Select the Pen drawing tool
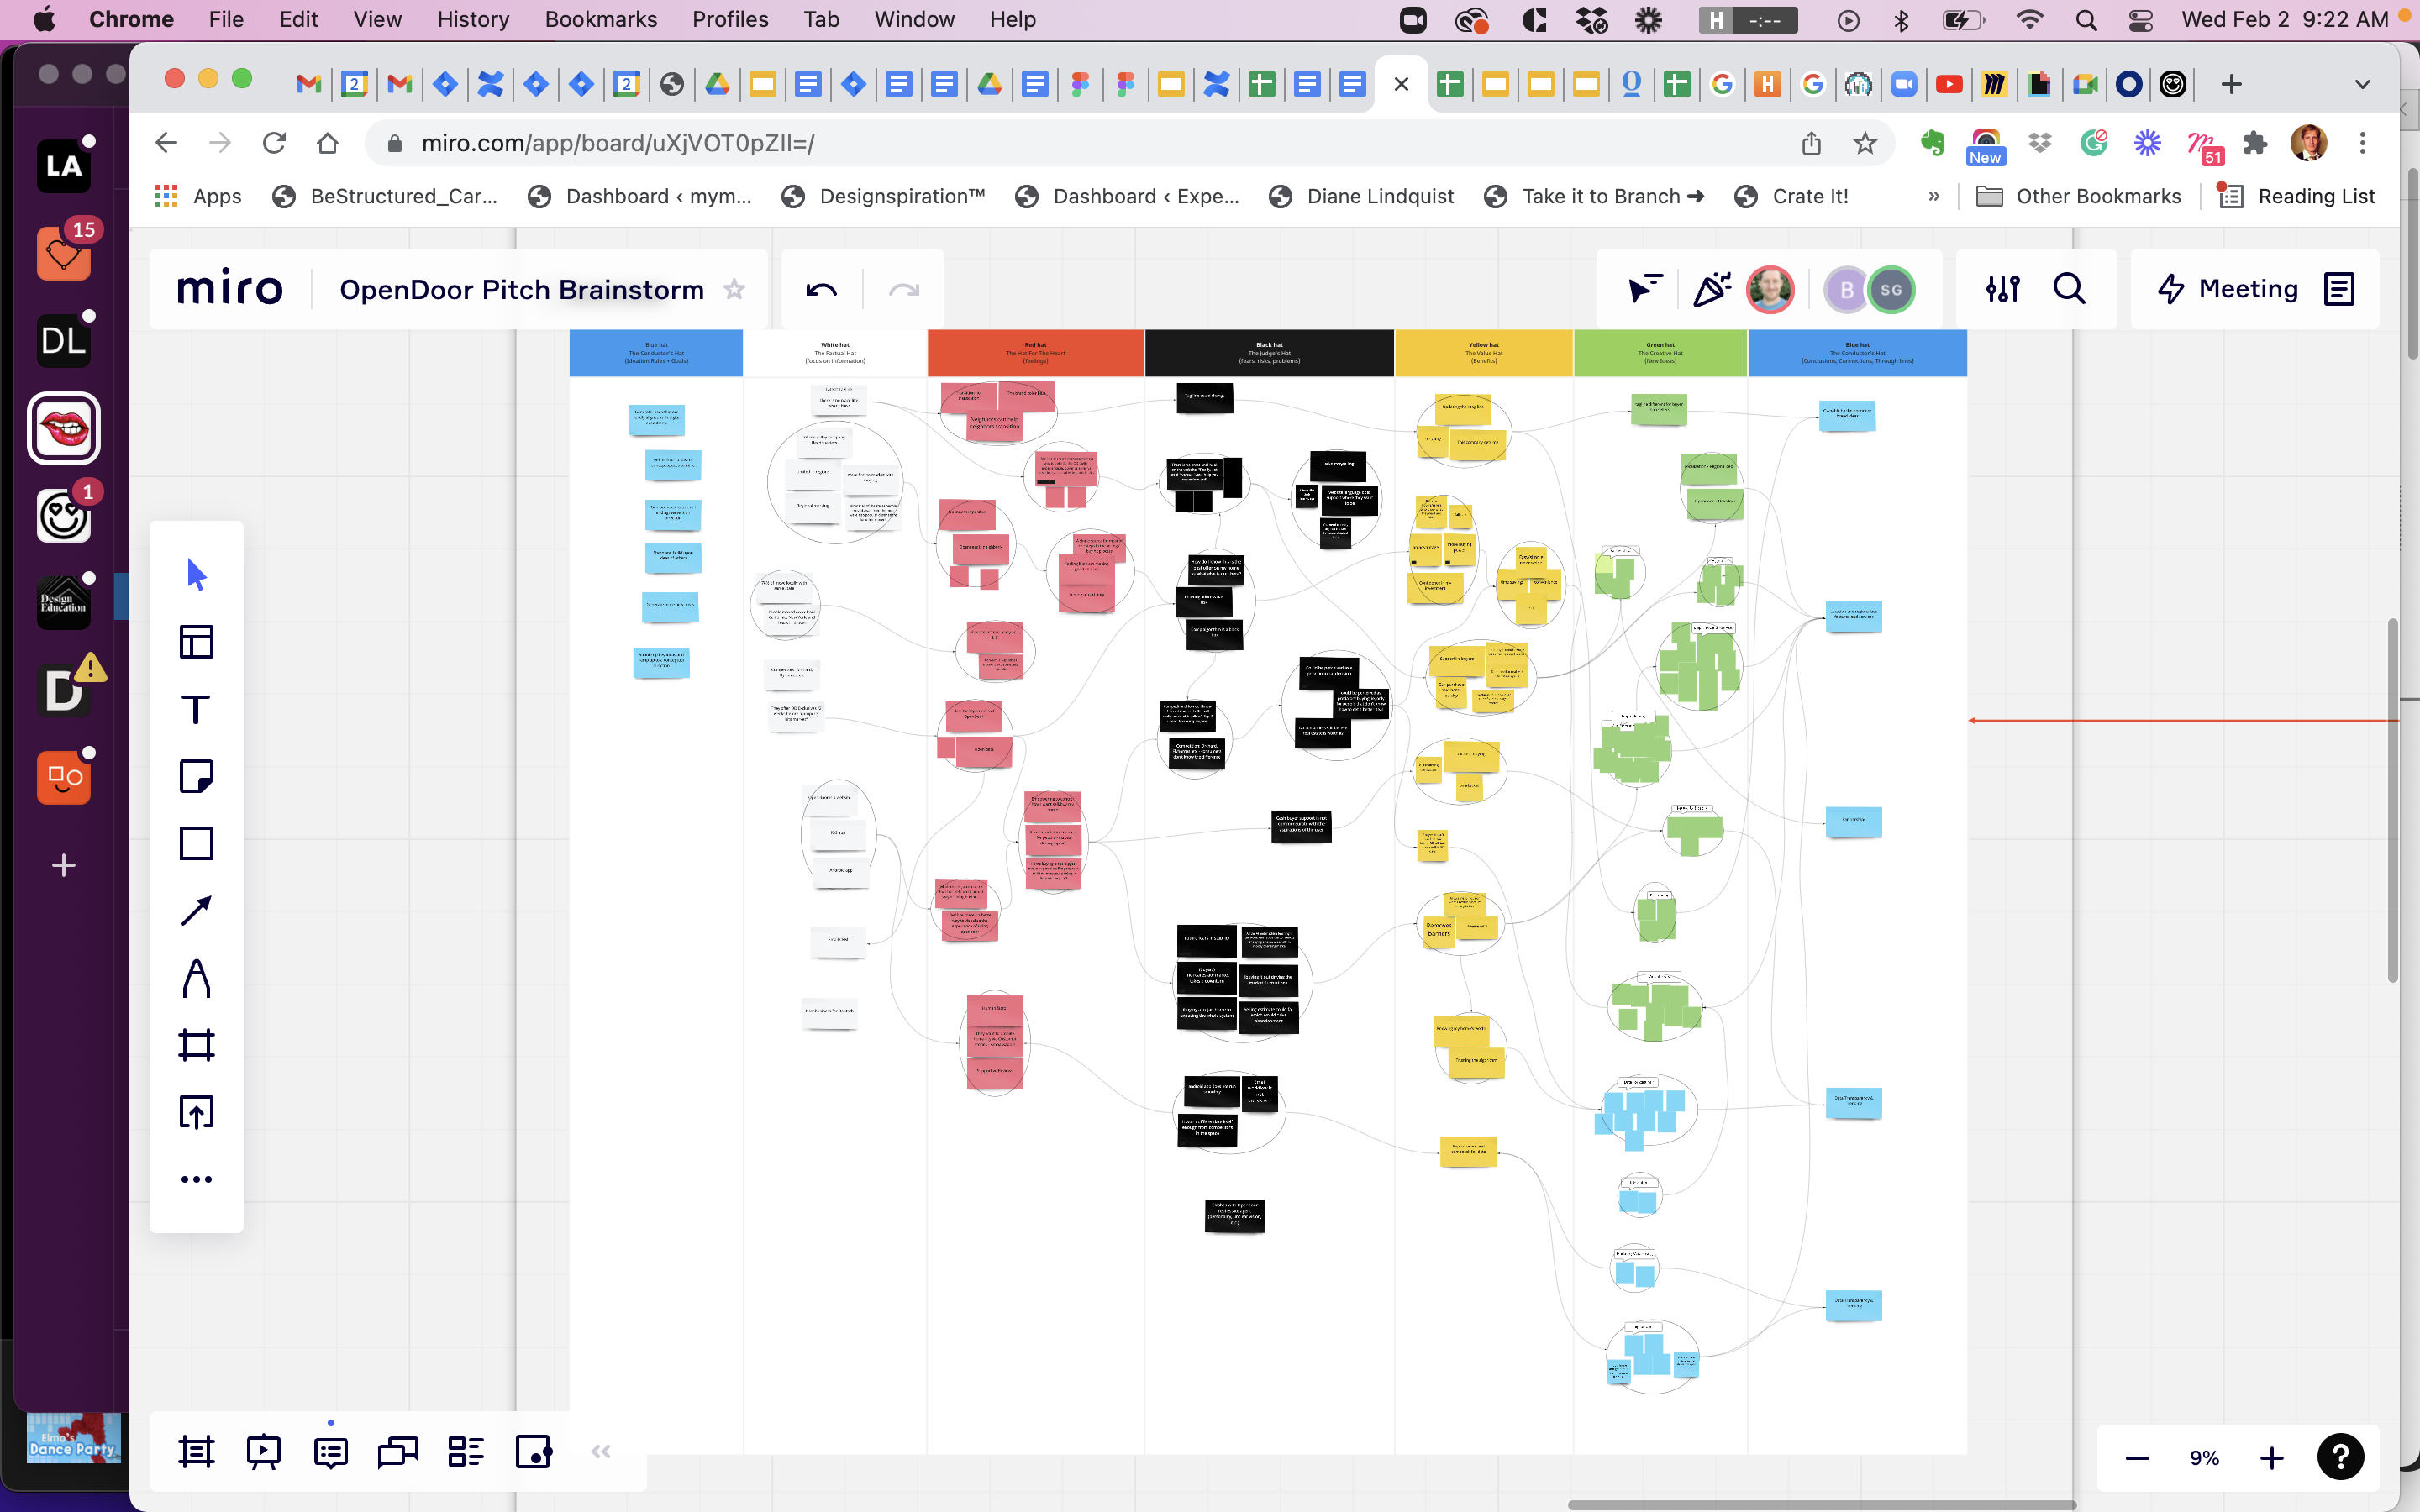The width and height of the screenshot is (2420, 1512). (x=196, y=978)
